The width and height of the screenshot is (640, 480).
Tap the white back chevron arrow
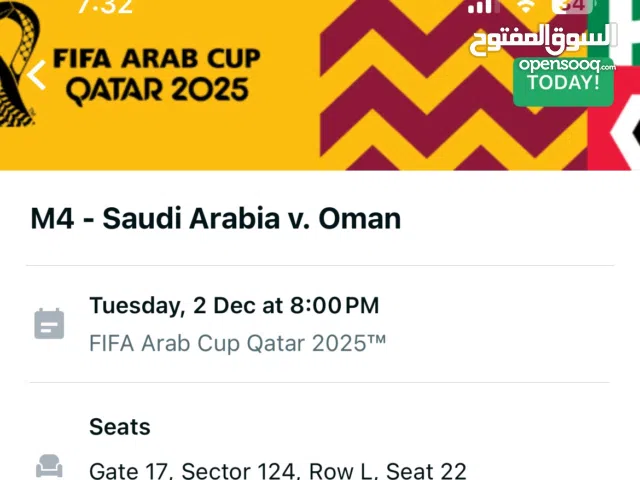tap(37, 76)
